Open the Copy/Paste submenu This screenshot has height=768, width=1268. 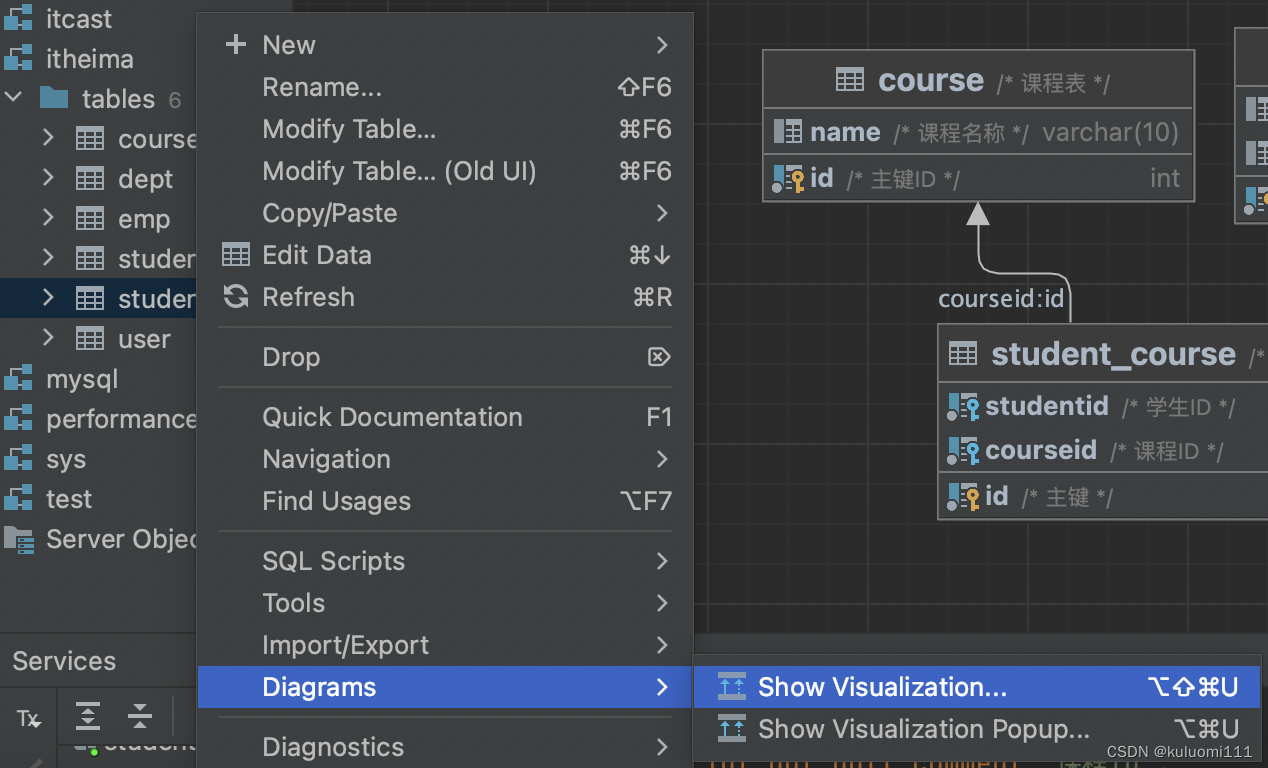445,213
